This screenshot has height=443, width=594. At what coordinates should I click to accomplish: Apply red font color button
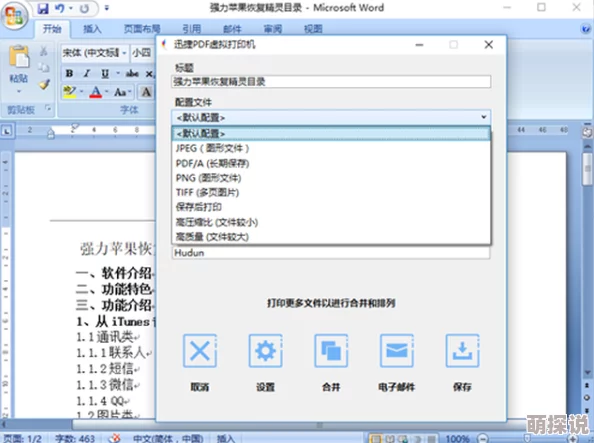pos(95,92)
